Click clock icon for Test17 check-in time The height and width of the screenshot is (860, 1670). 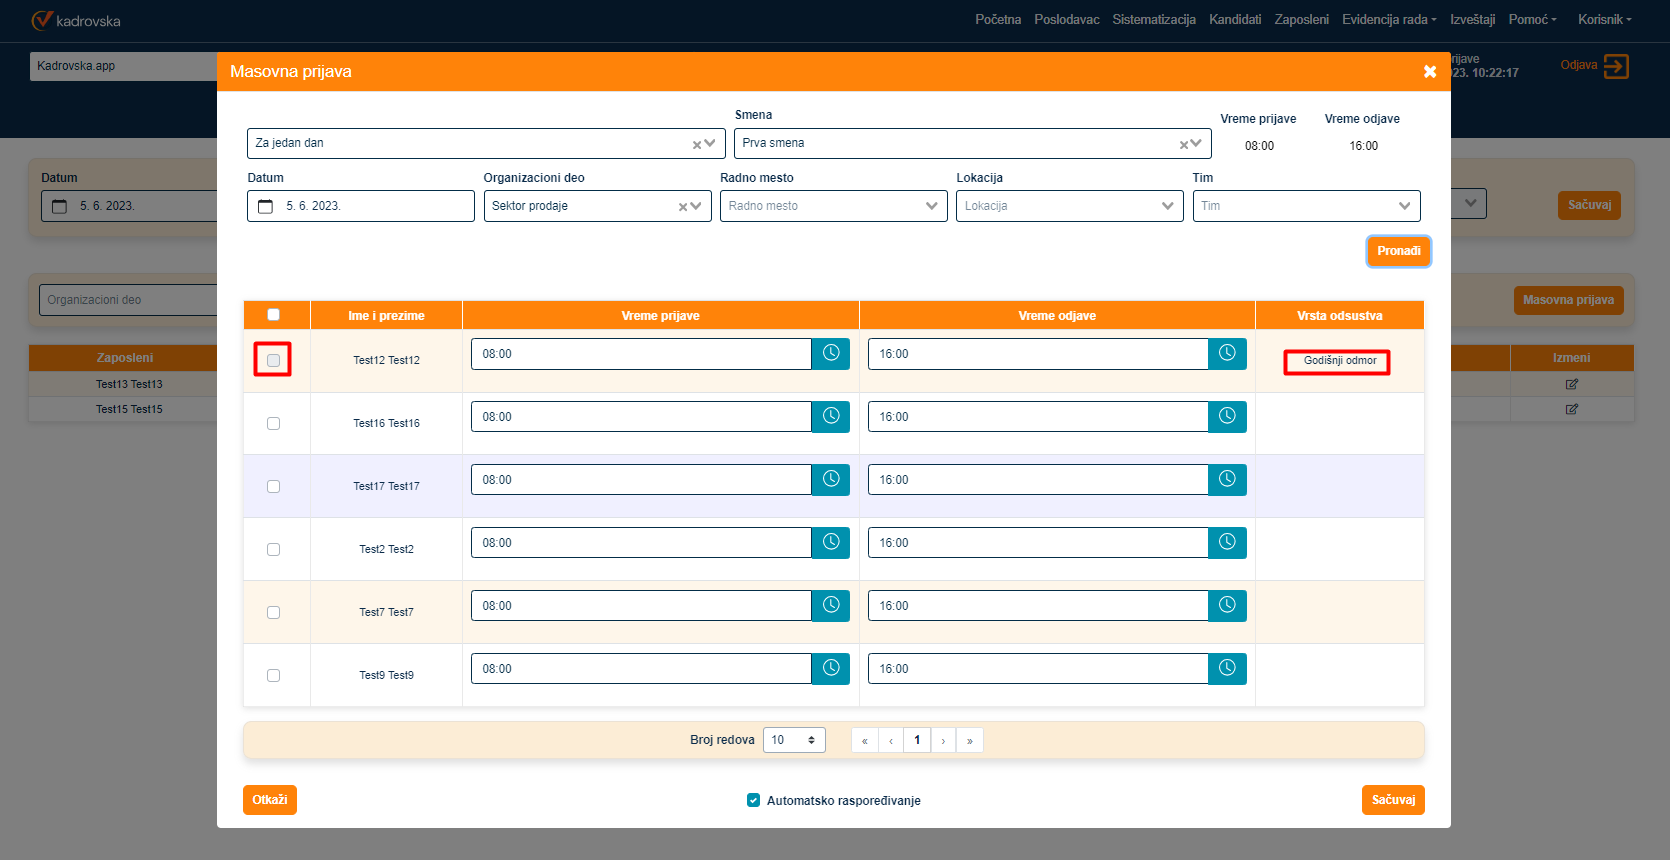point(830,480)
